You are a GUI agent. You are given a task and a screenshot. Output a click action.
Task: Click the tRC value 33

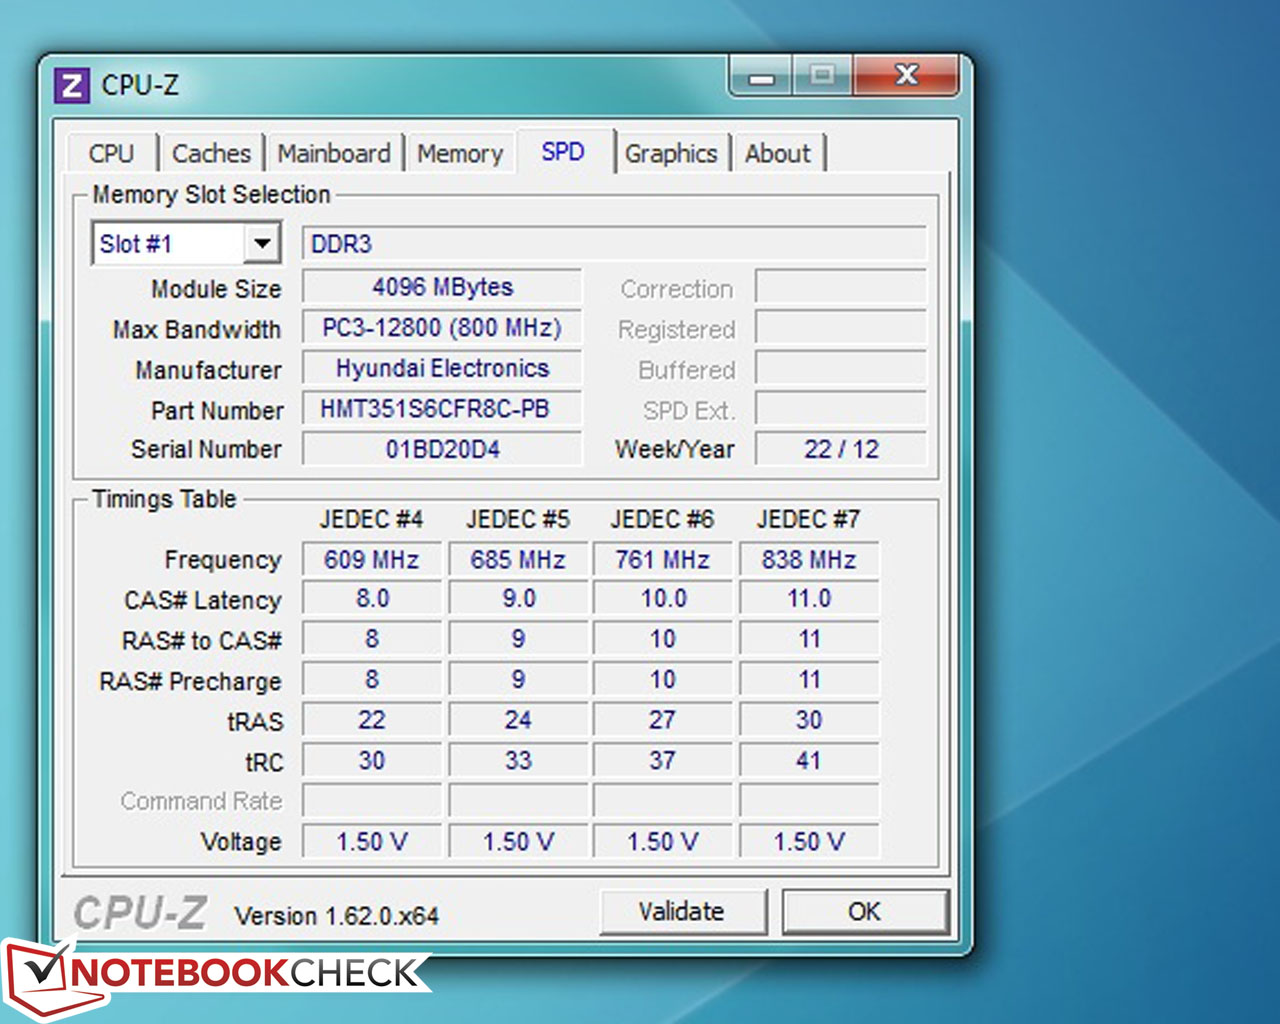[518, 760]
